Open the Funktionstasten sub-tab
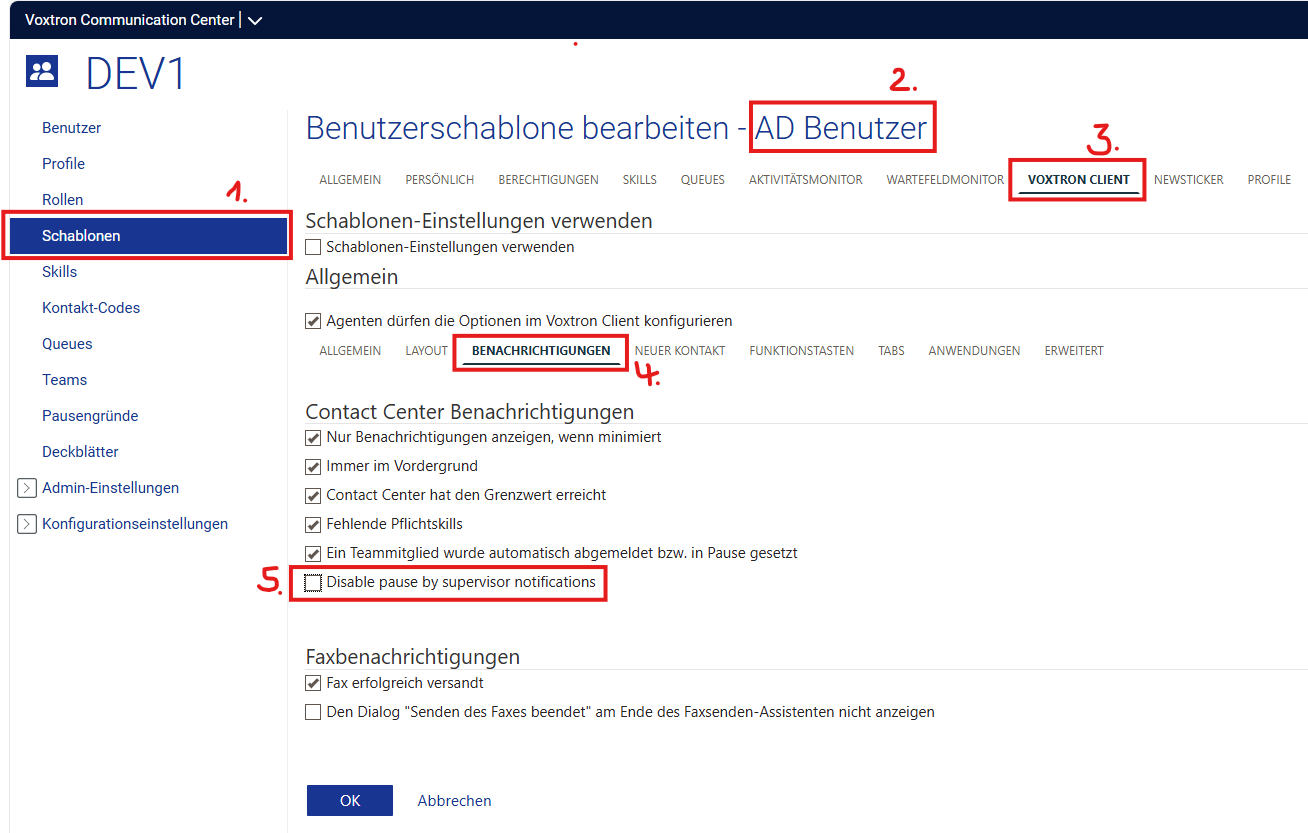The image size is (1308, 833). tap(801, 351)
